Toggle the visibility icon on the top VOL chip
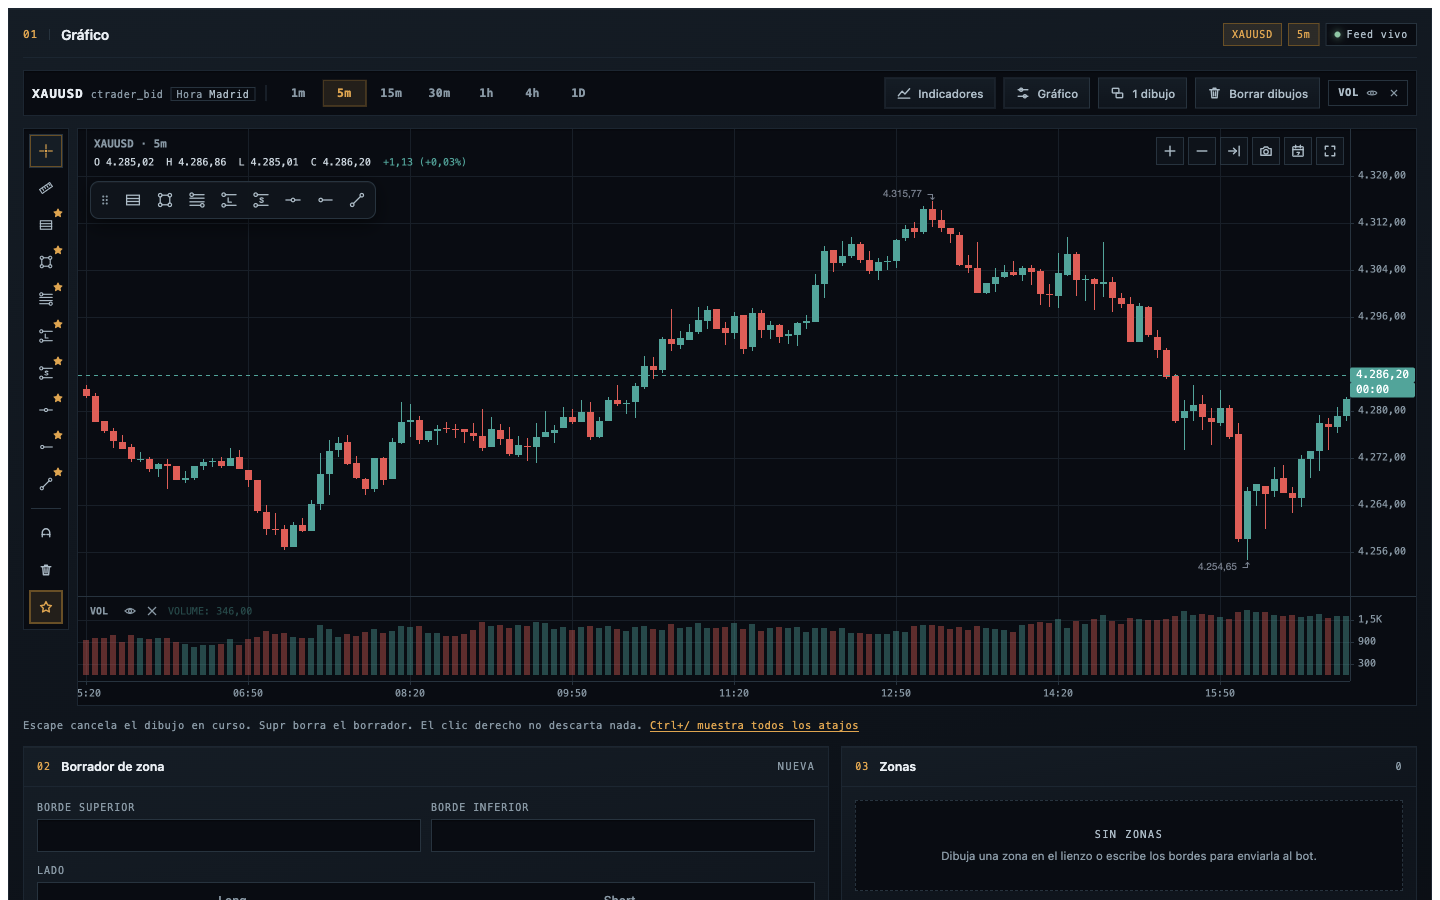The width and height of the screenshot is (1440, 900). pos(1372,93)
